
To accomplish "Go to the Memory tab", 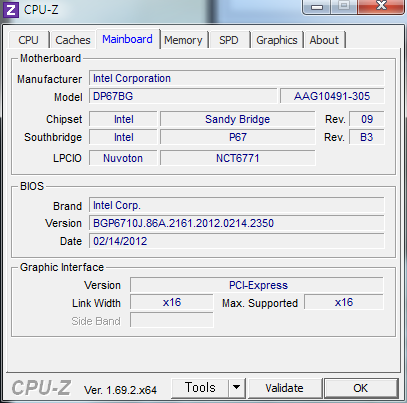I will (183, 40).
